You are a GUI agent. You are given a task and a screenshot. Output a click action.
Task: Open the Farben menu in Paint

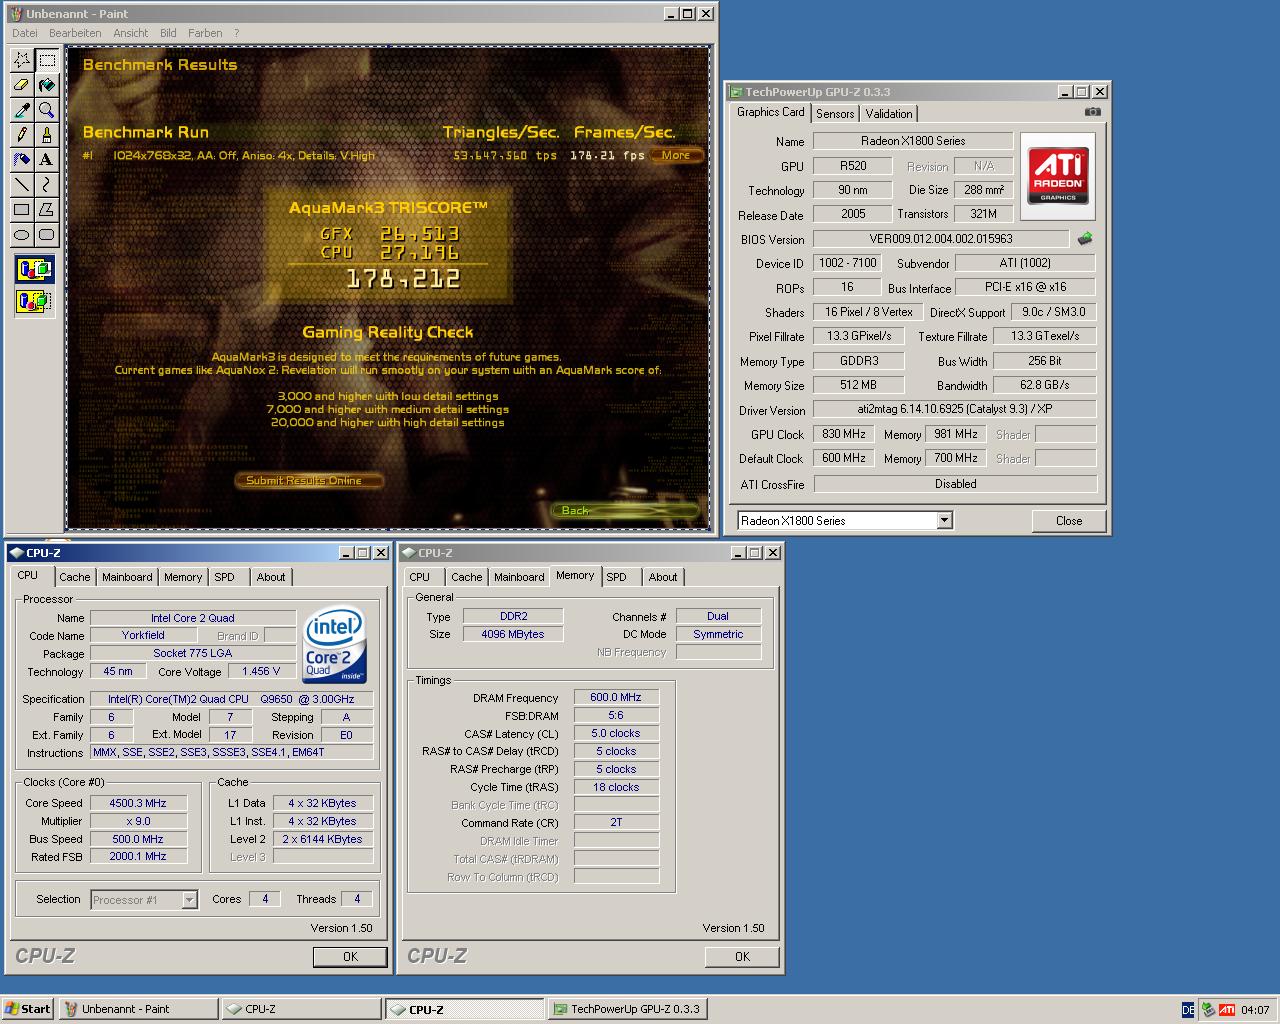205,33
